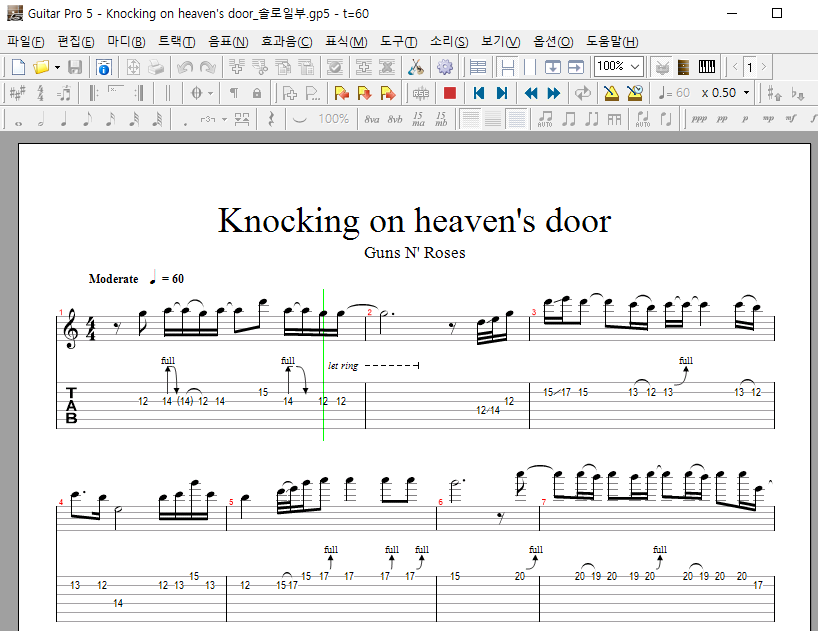Open the 효과음(C) menu
The width and height of the screenshot is (818, 631).
(286, 42)
